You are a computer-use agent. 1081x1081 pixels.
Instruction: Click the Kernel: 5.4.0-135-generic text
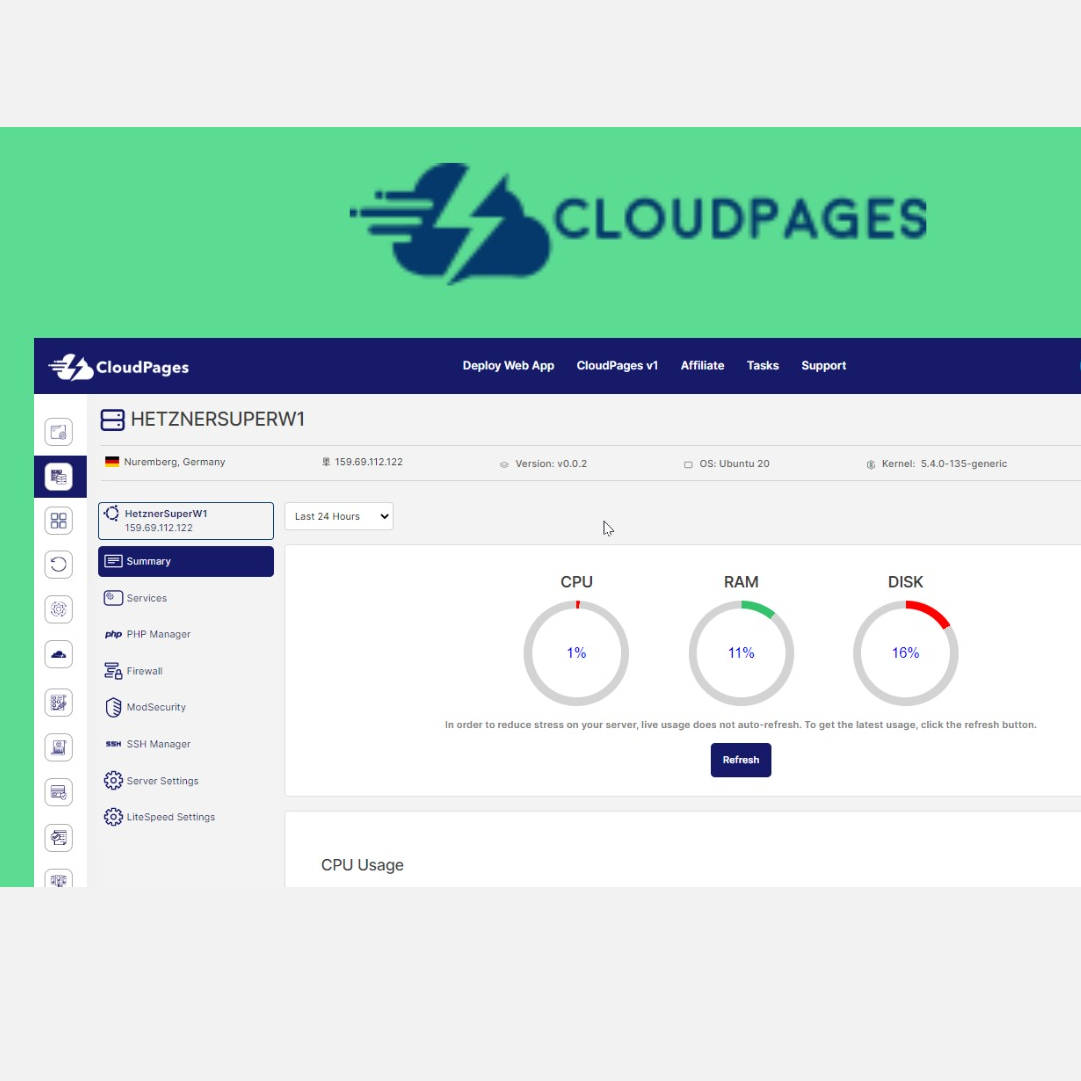coord(944,464)
